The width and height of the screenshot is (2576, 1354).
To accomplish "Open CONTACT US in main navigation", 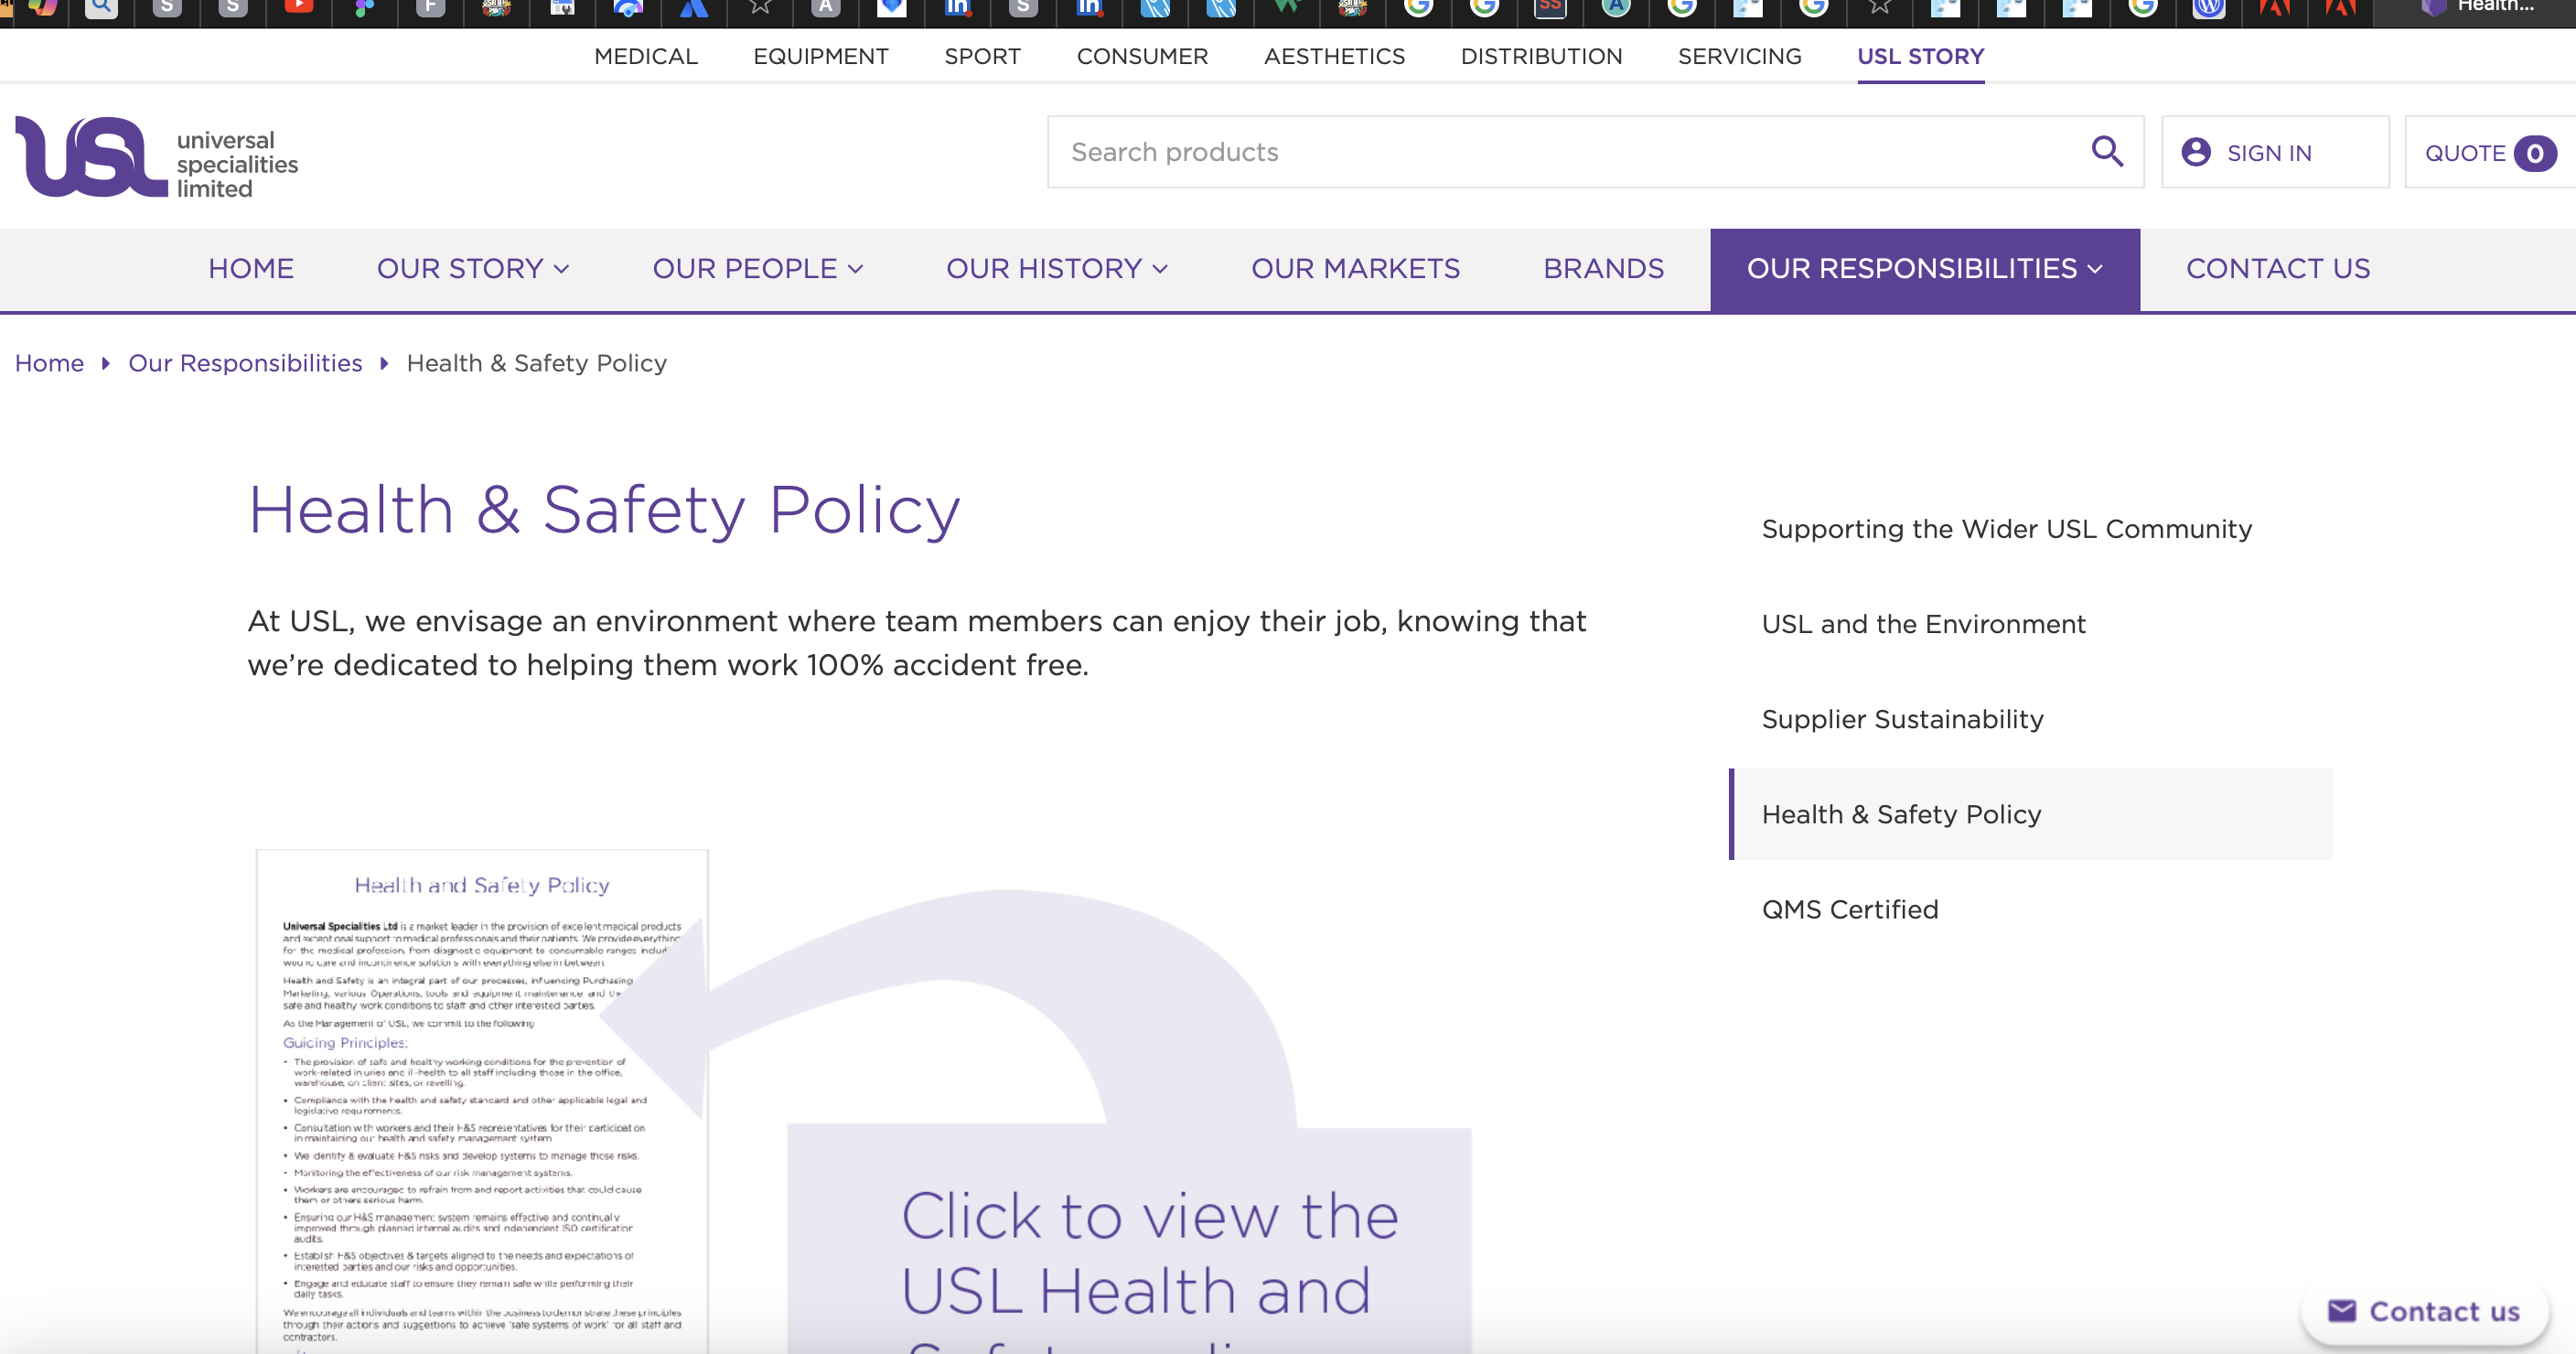I will (x=2278, y=269).
